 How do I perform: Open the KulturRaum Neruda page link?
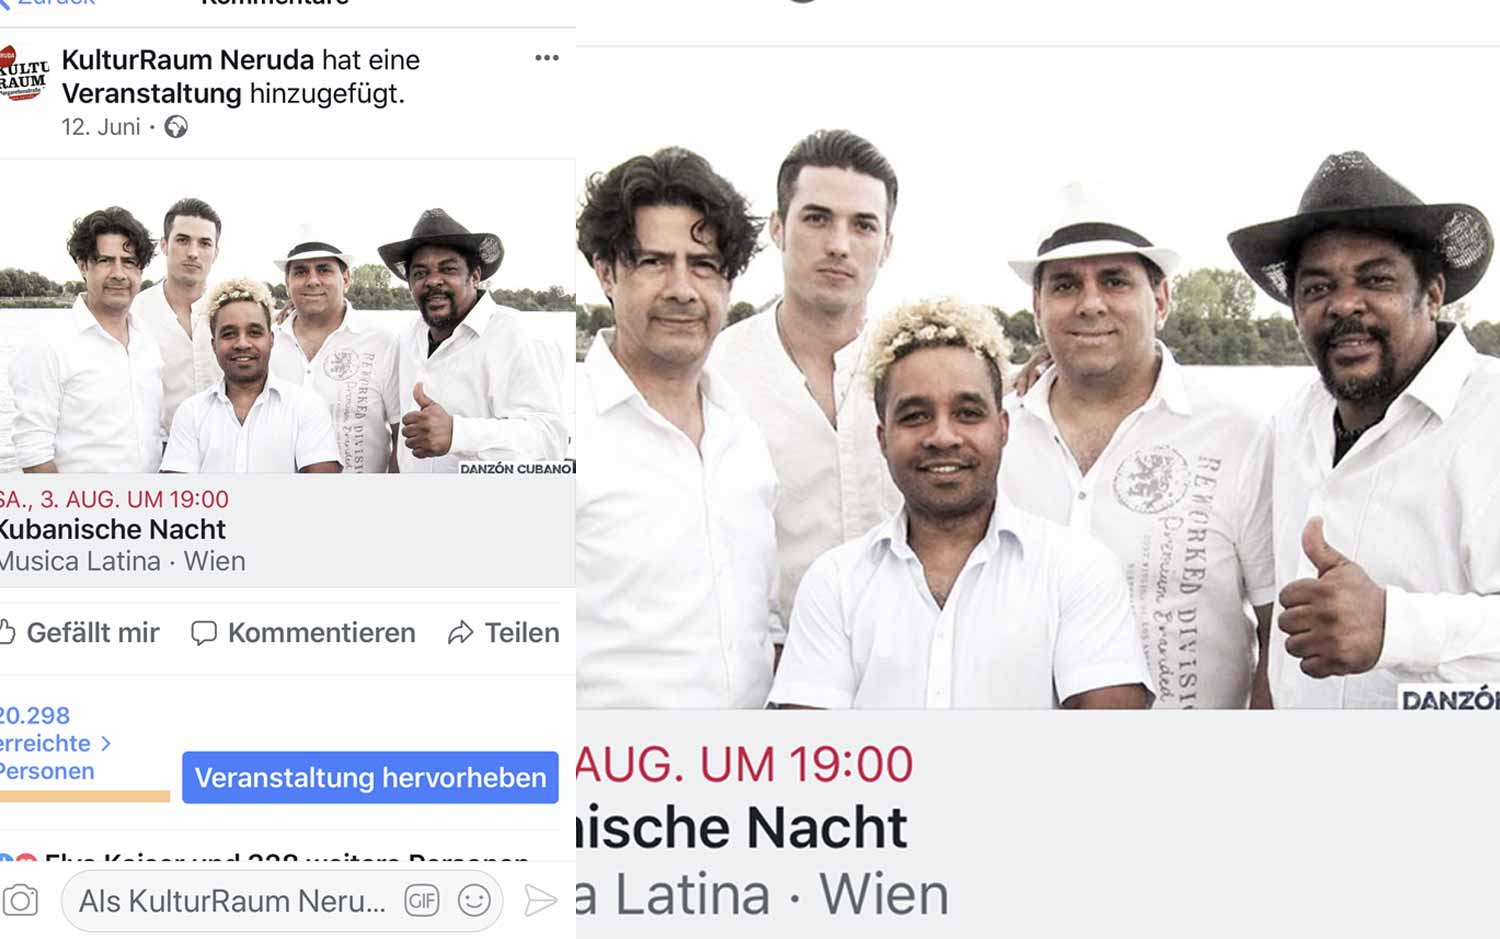(188, 60)
